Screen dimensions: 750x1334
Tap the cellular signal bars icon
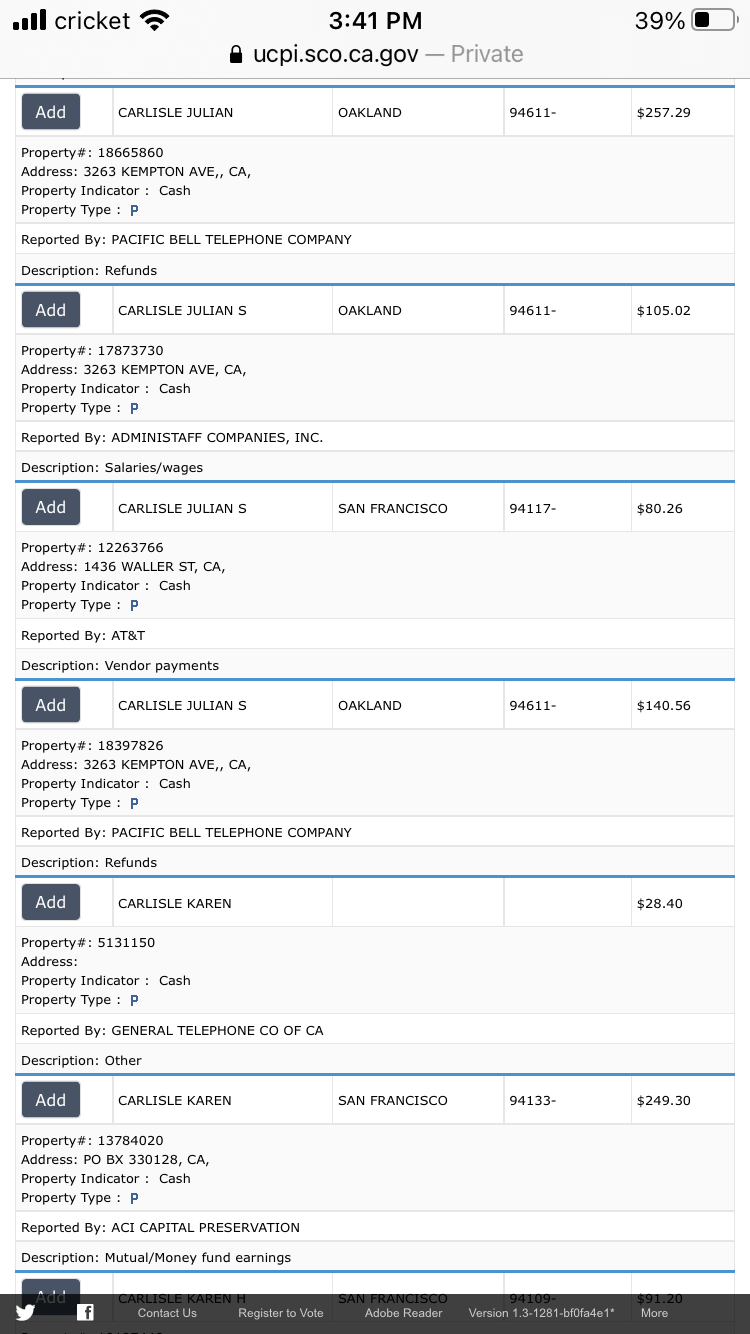coord(30,20)
